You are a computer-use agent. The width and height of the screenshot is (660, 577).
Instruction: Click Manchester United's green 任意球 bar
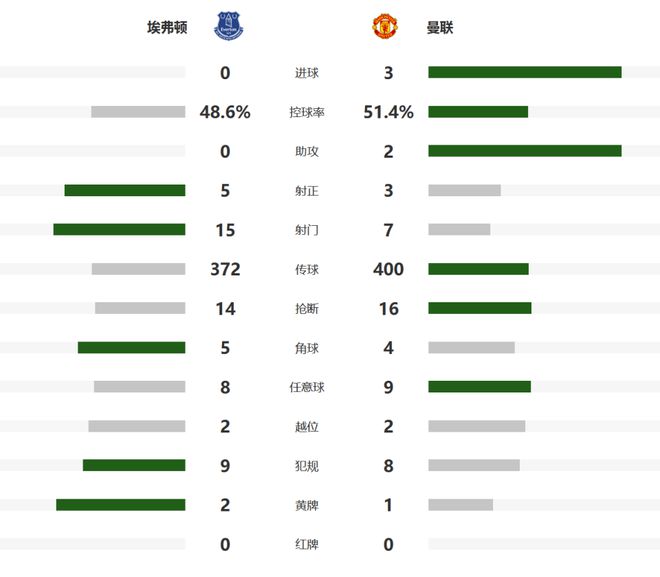[x=479, y=387]
